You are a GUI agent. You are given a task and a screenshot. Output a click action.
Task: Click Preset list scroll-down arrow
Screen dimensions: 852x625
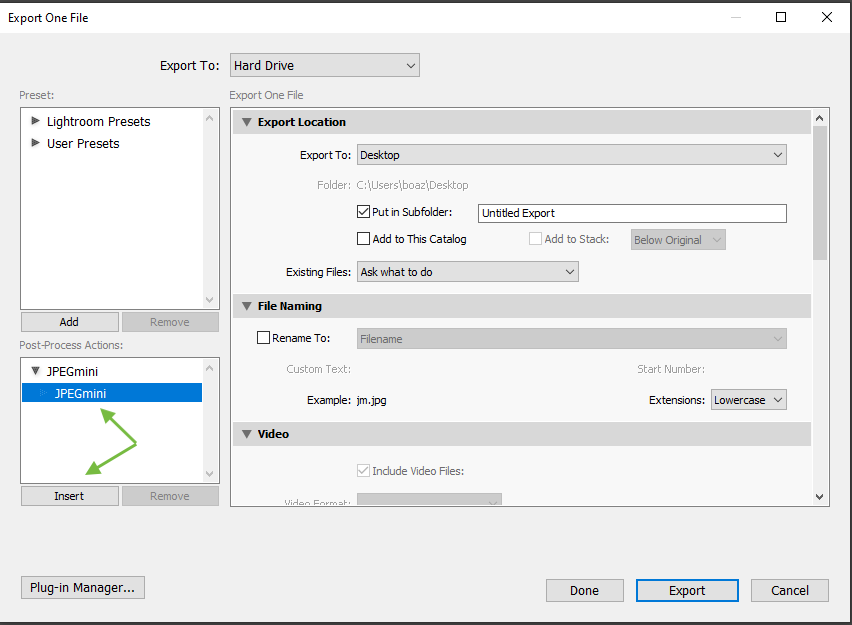(210, 300)
